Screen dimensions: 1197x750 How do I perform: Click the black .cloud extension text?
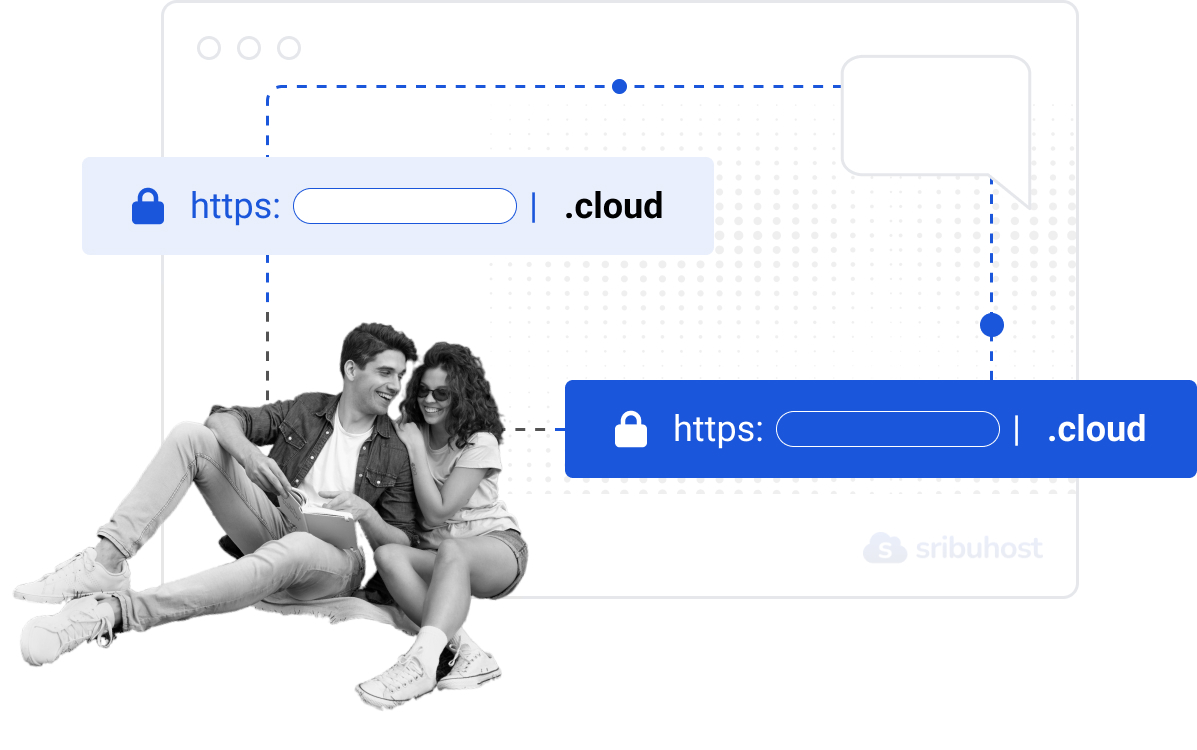pos(614,206)
